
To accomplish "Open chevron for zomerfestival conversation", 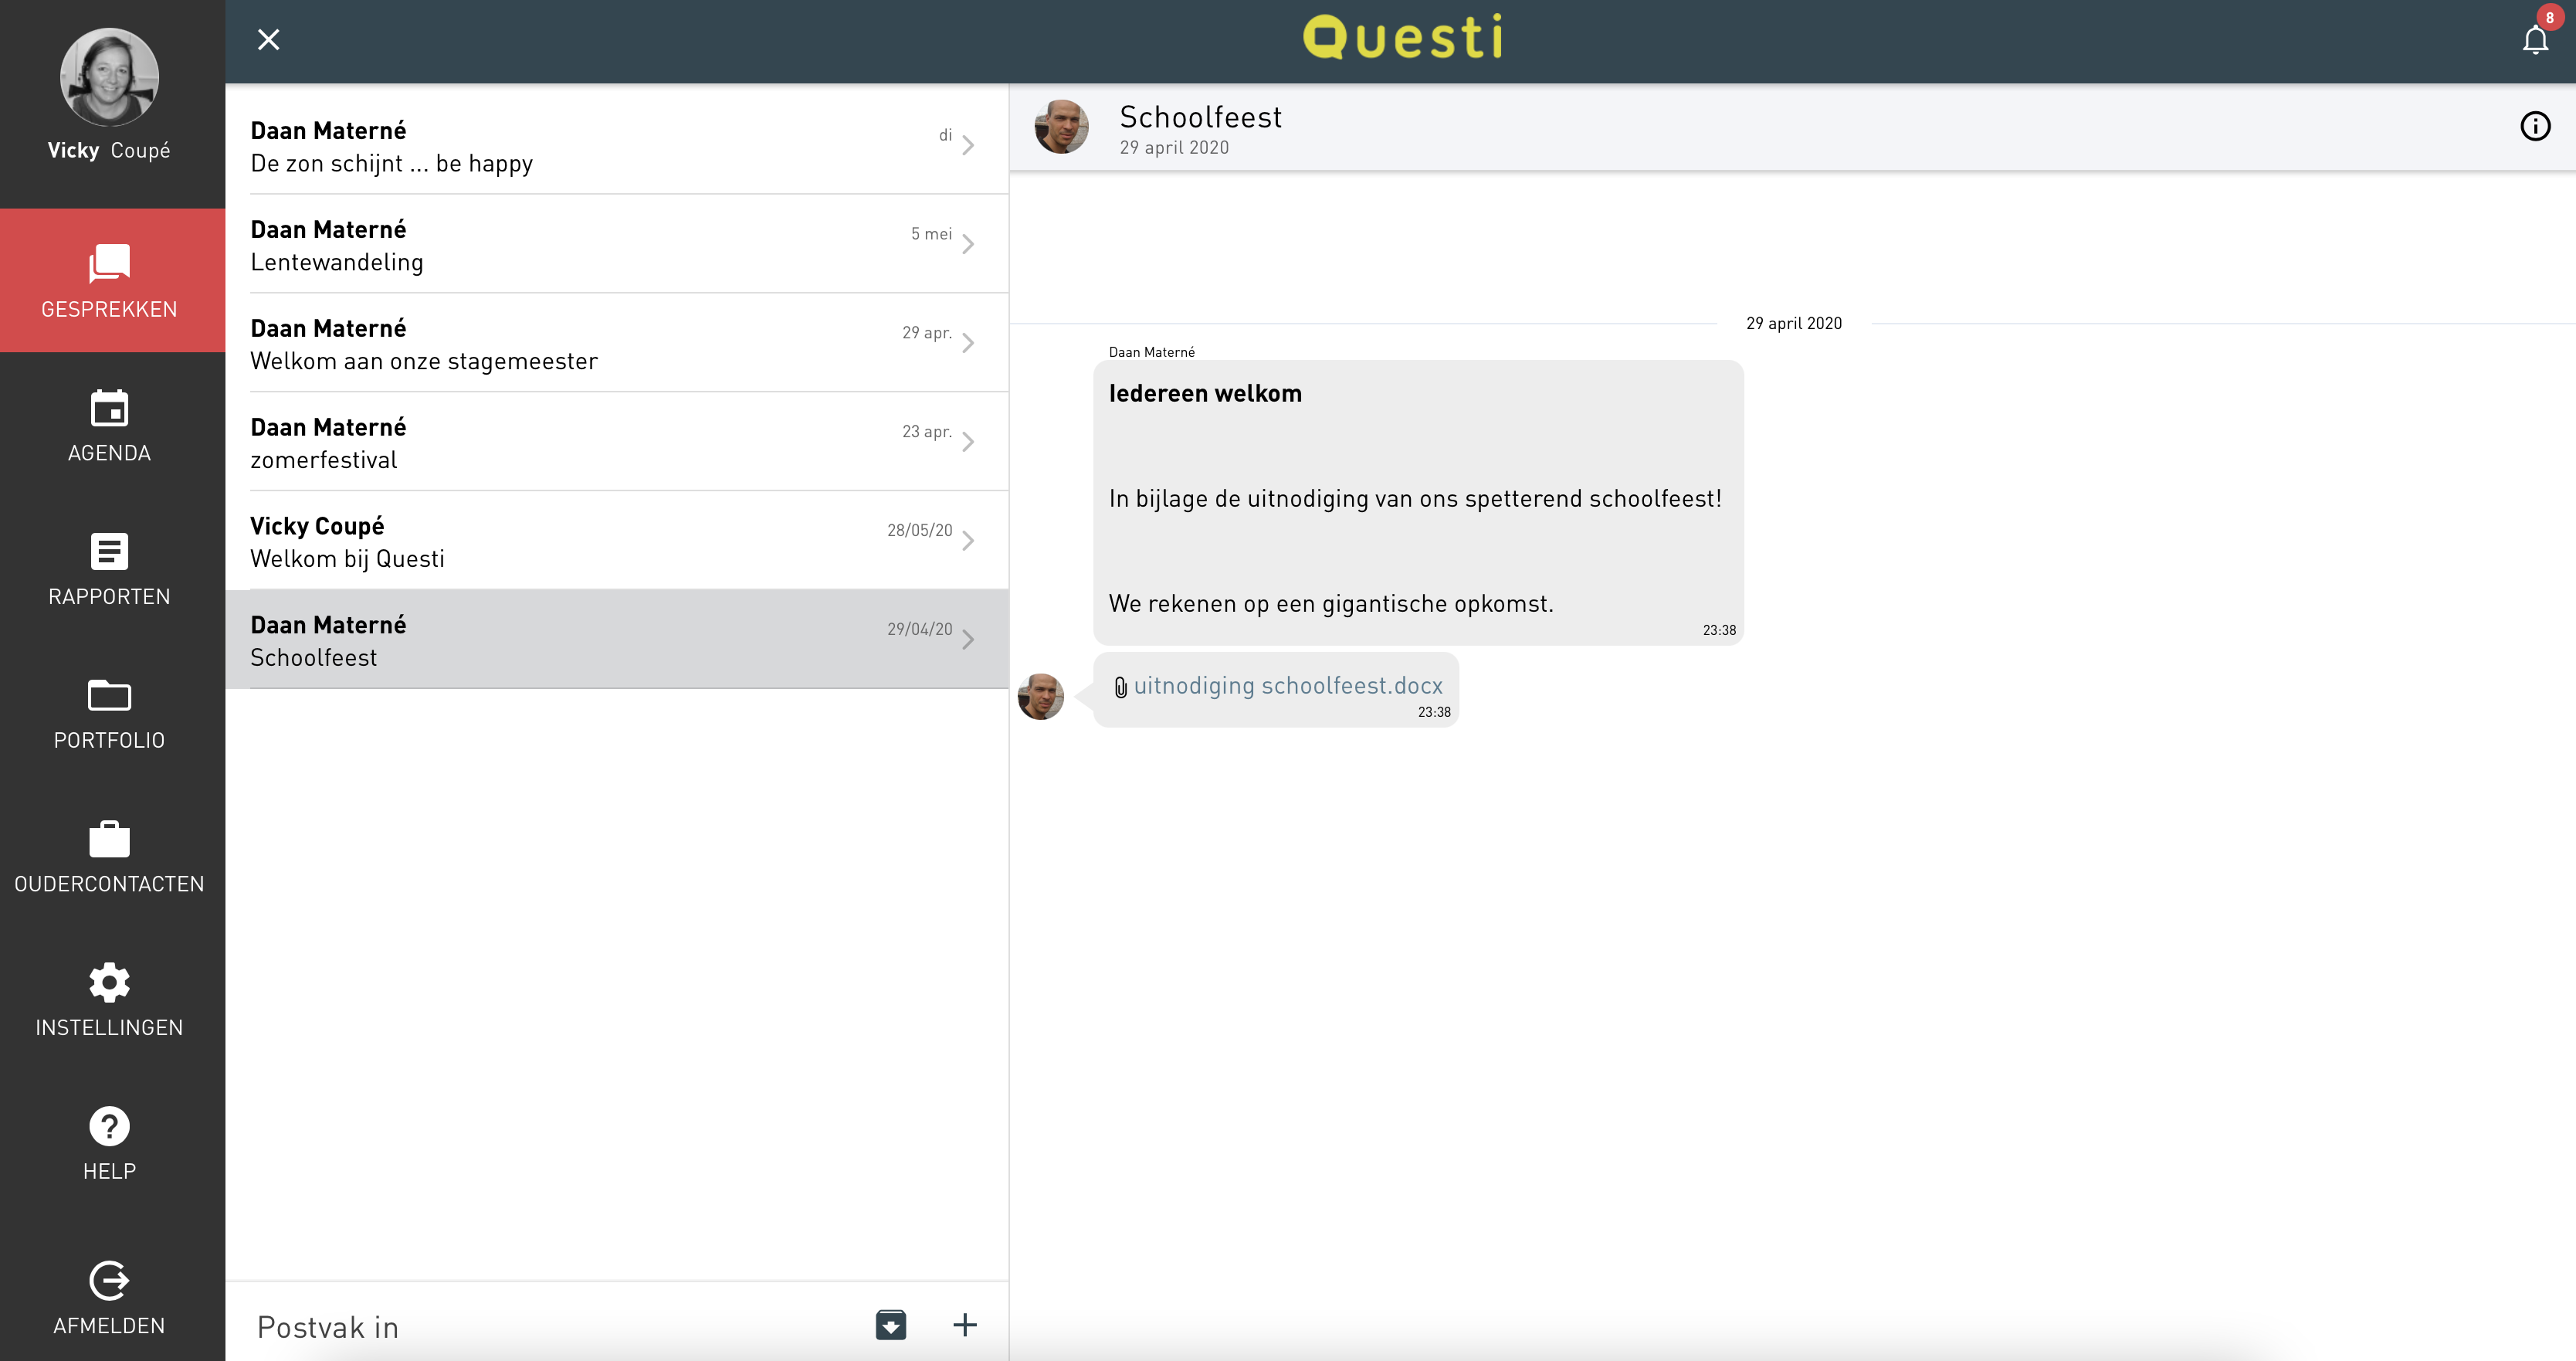I will point(968,442).
